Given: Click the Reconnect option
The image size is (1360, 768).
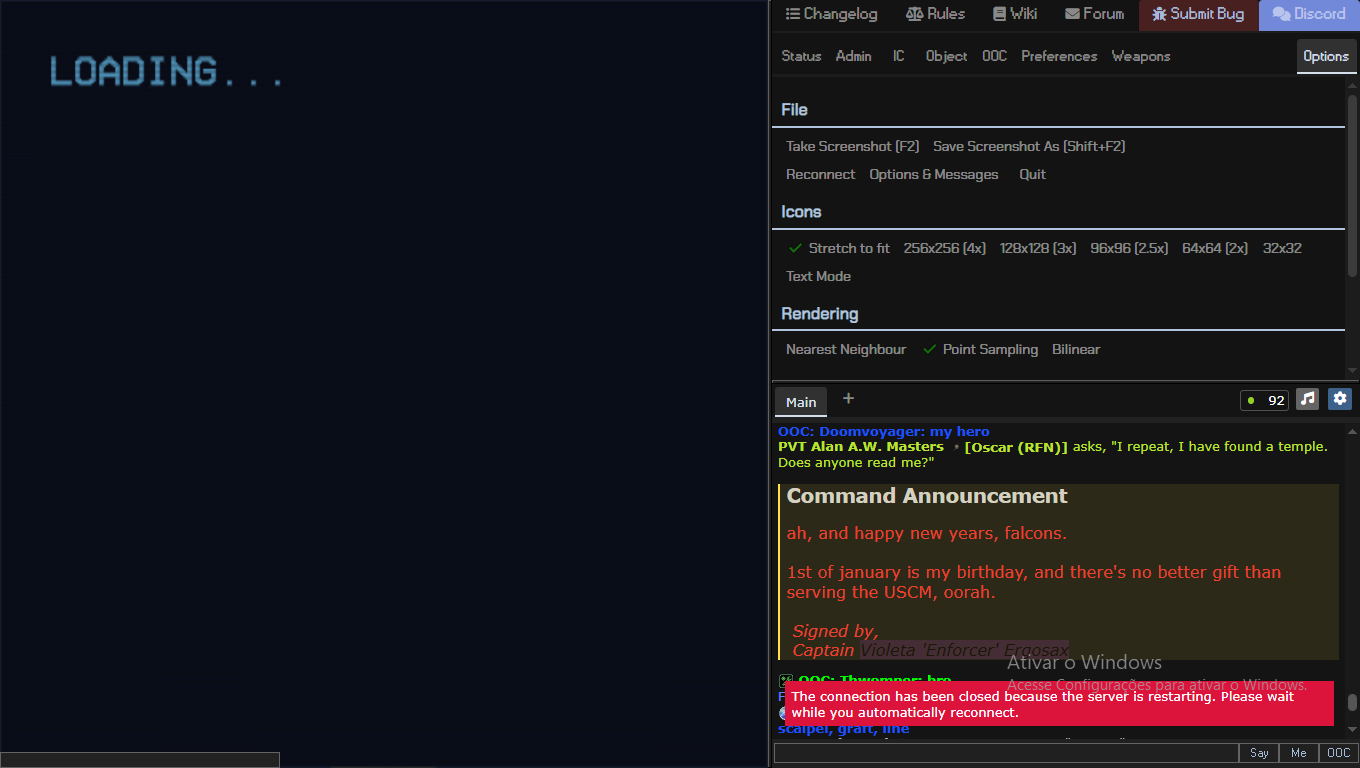Looking at the screenshot, I should coord(820,174).
